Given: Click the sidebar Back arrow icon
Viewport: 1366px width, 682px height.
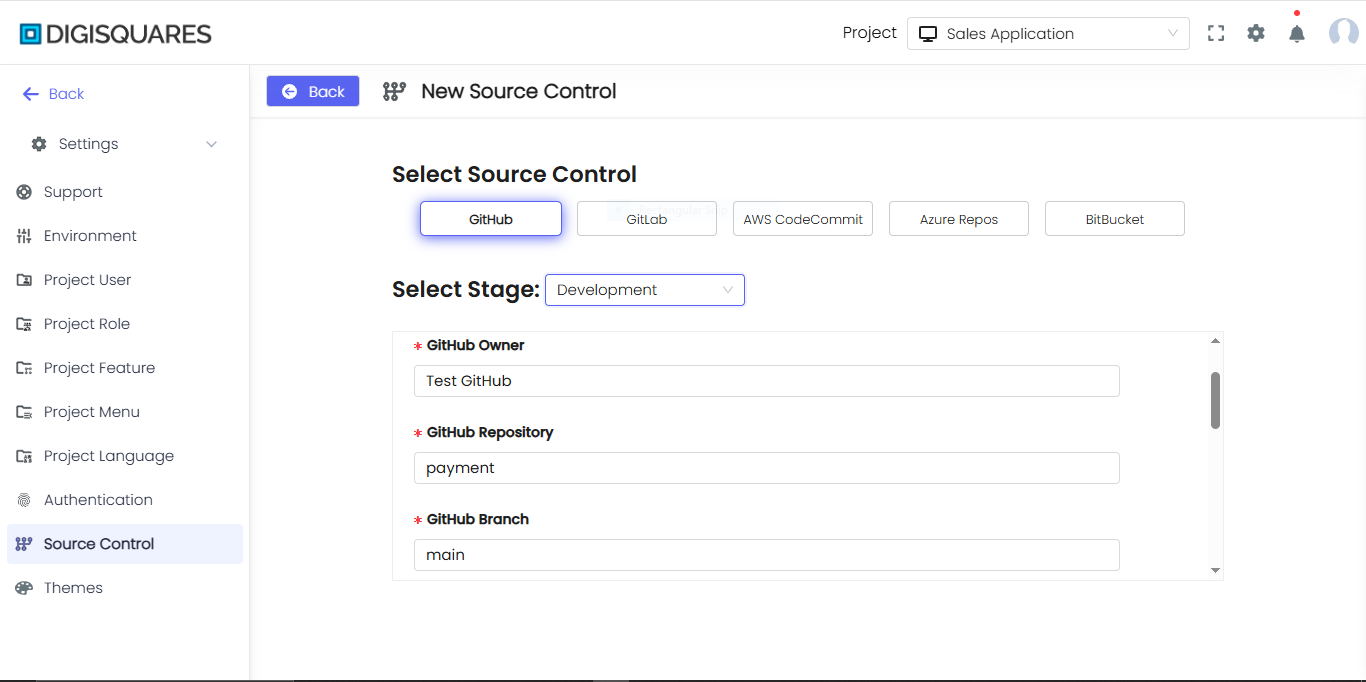Looking at the screenshot, I should (31, 94).
